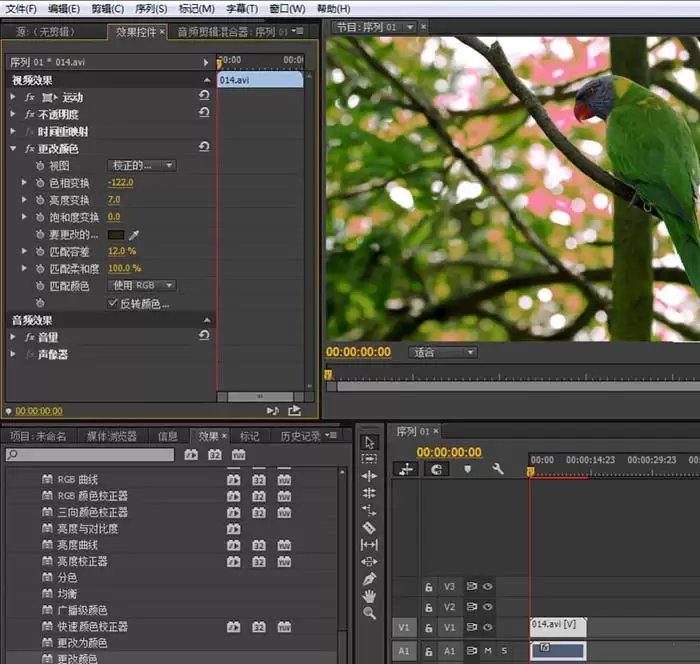Click the 要更改的 color swatch

116,234
